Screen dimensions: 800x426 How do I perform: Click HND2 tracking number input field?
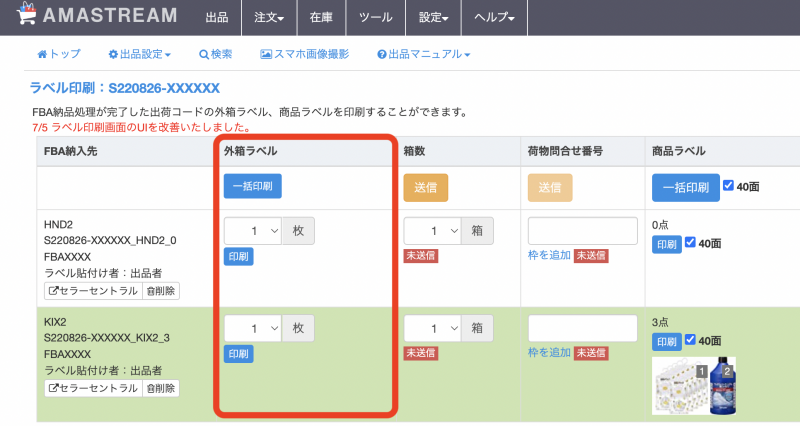[x=583, y=231]
